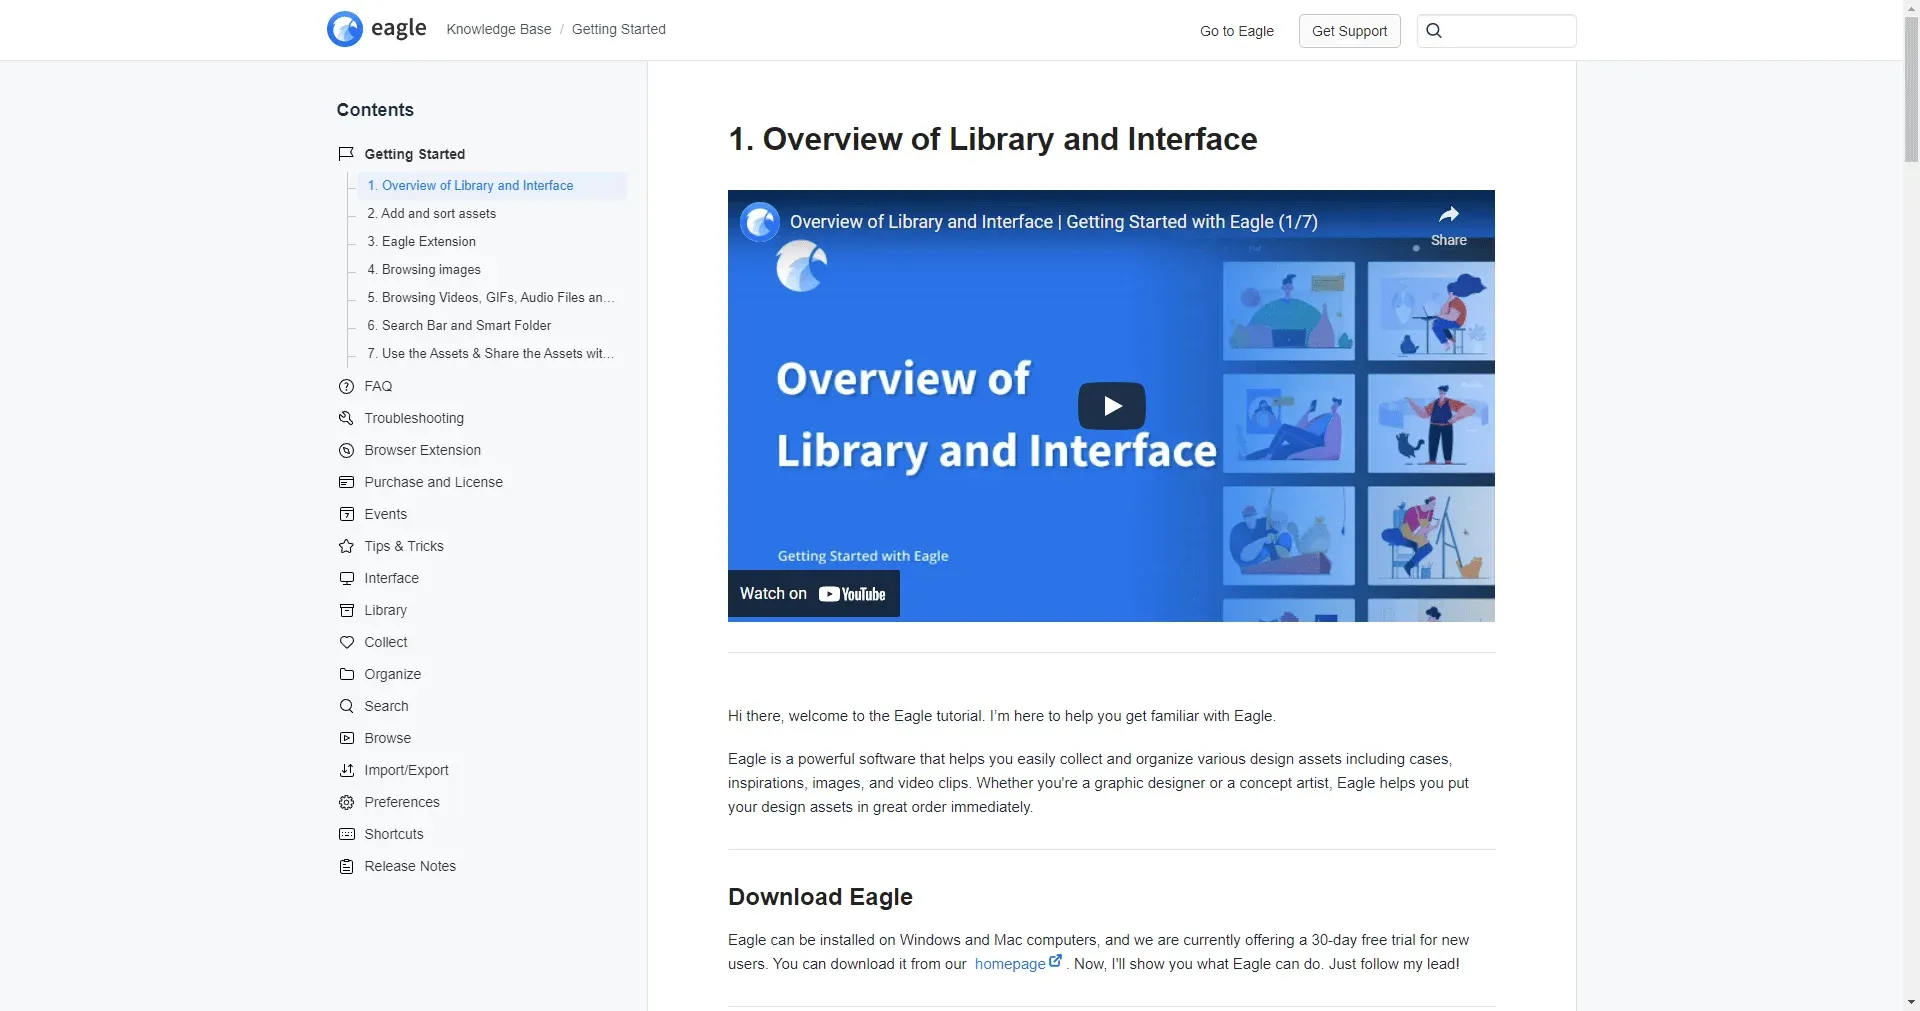
Task: Click the scrollbar up arrow
Action: [1911, 8]
